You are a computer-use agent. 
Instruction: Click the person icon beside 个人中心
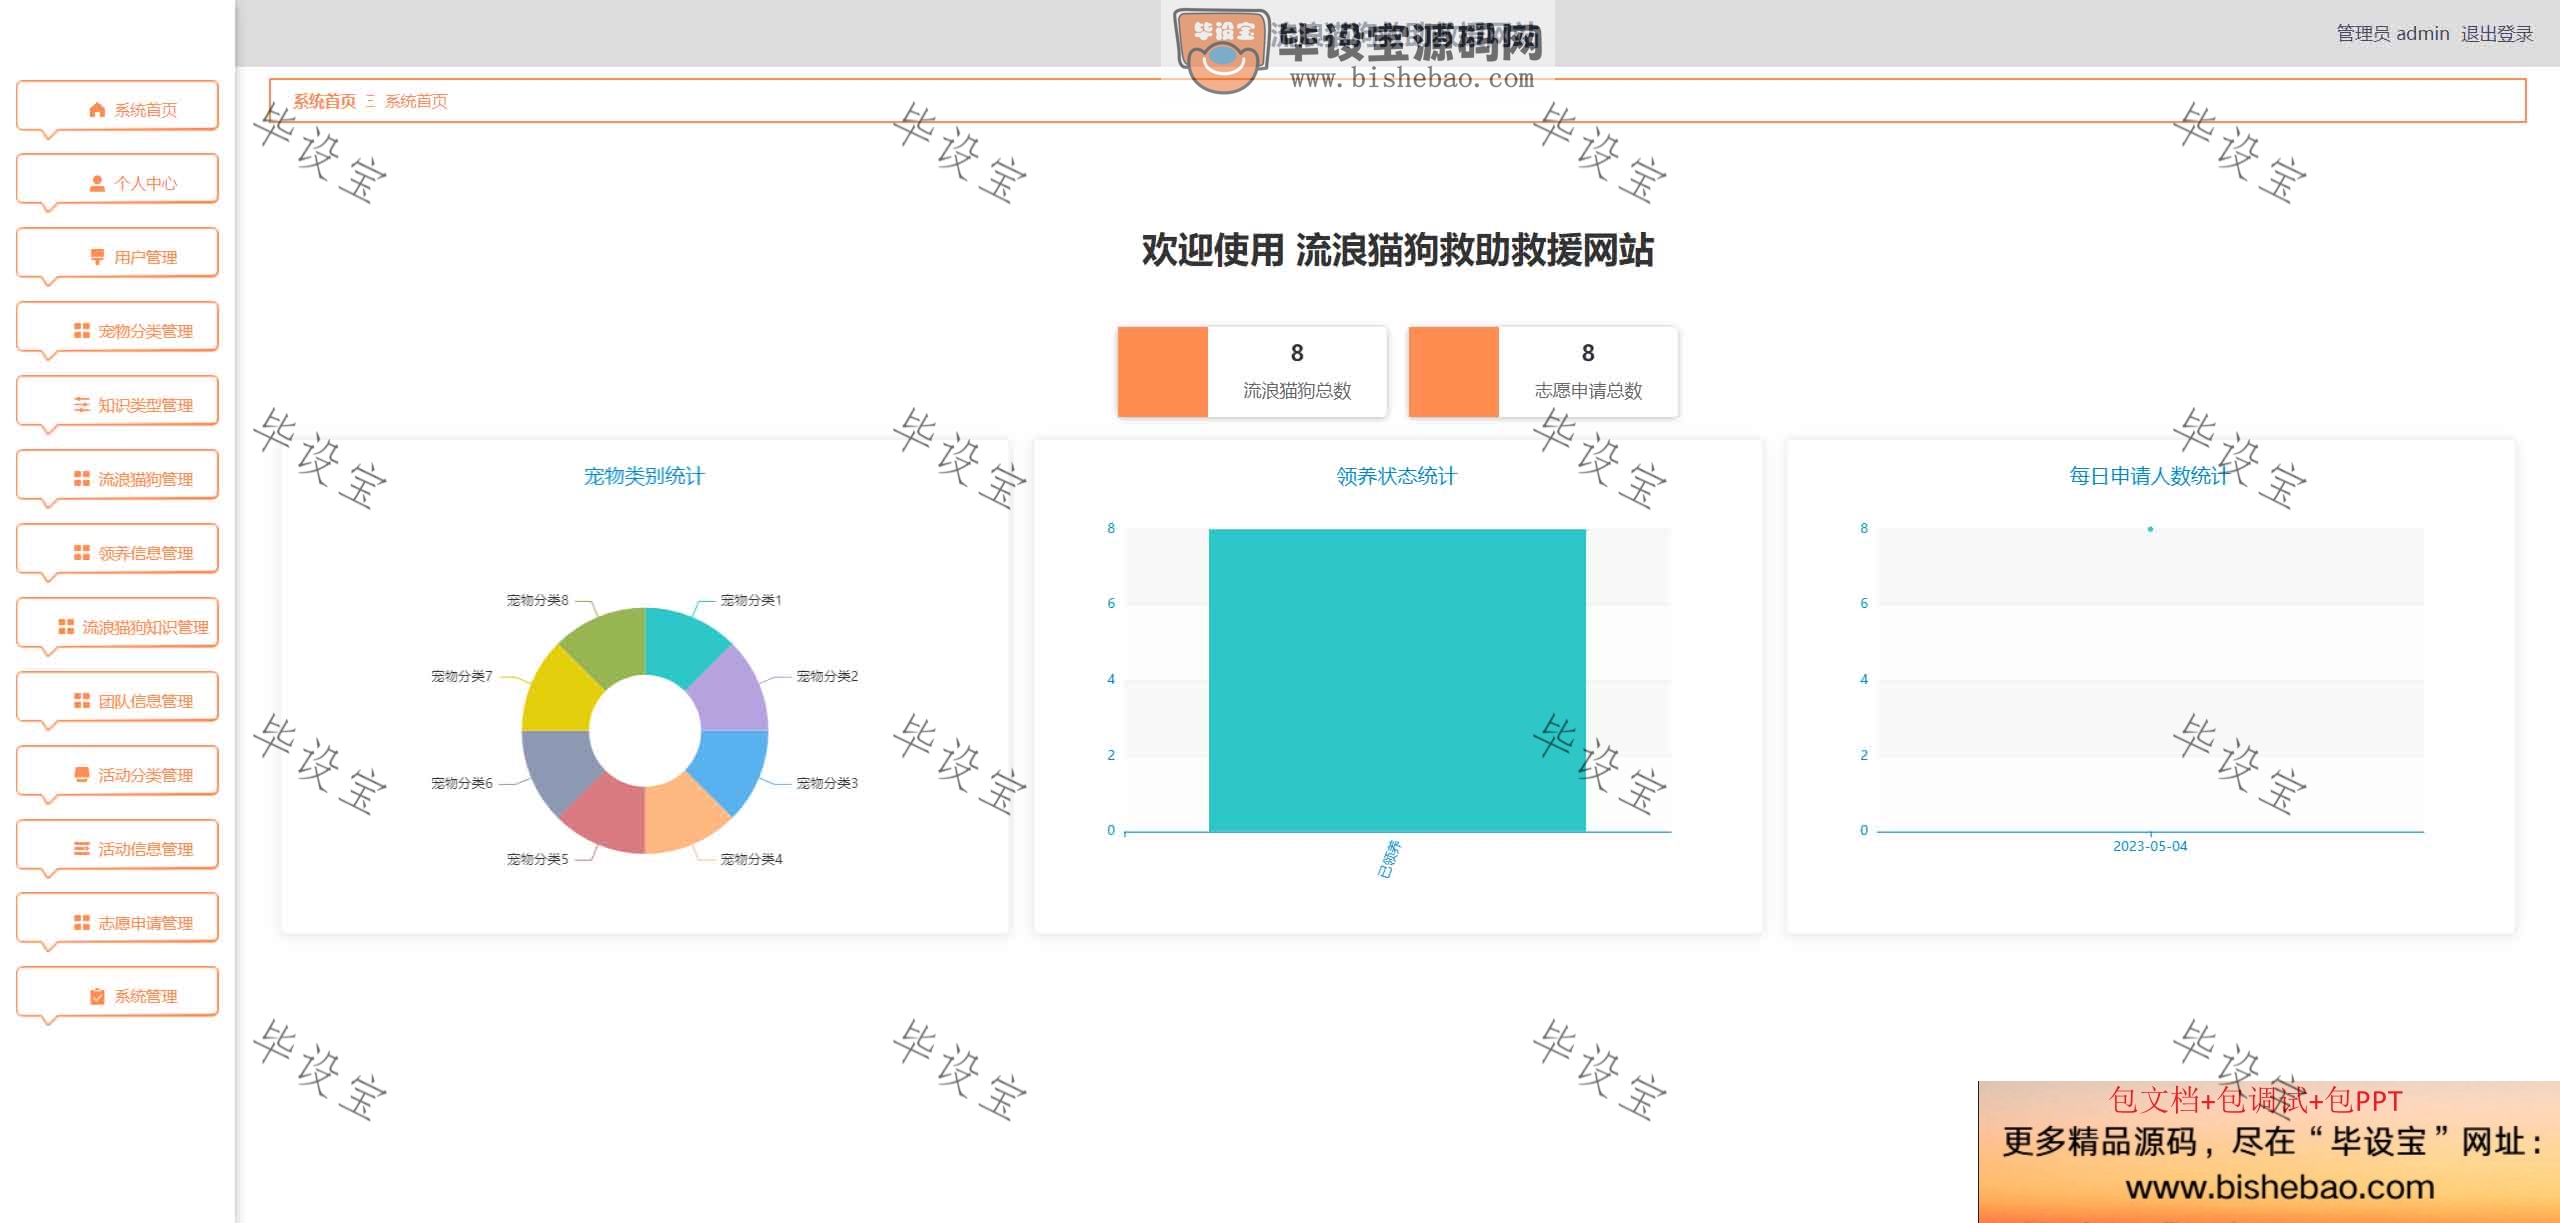97,183
